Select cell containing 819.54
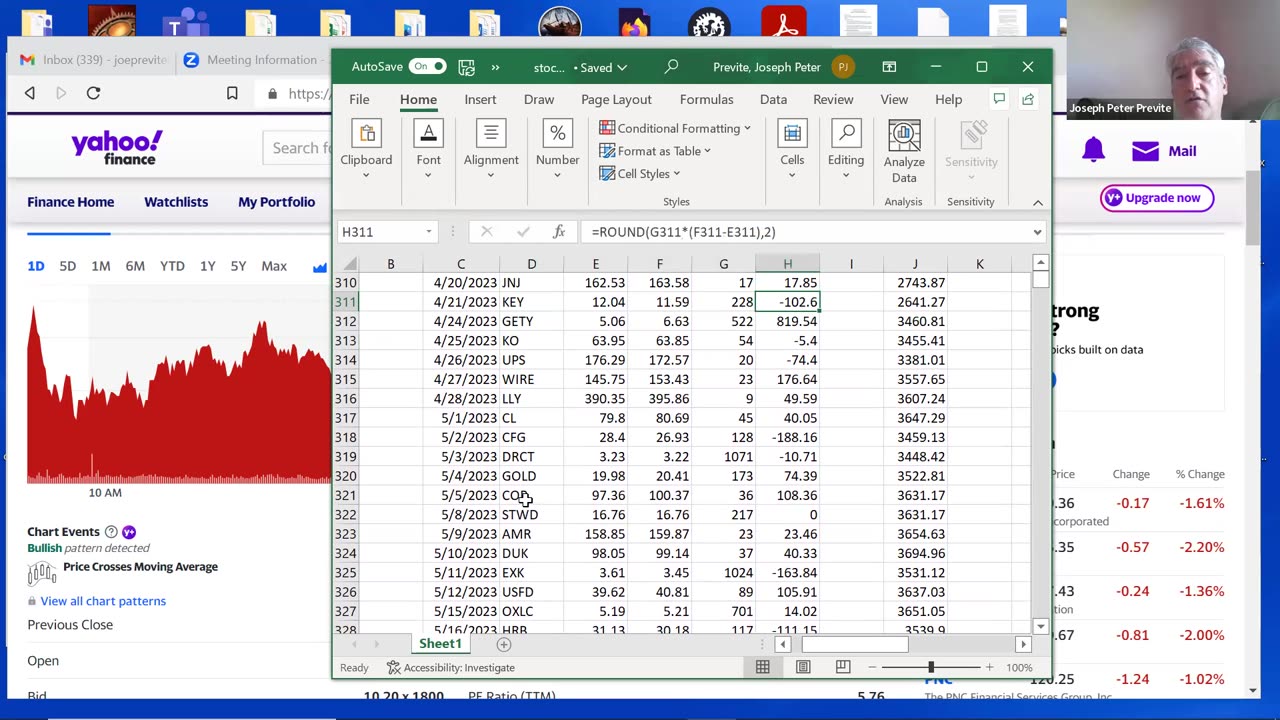The width and height of the screenshot is (1280, 720). pyautogui.click(x=787, y=321)
